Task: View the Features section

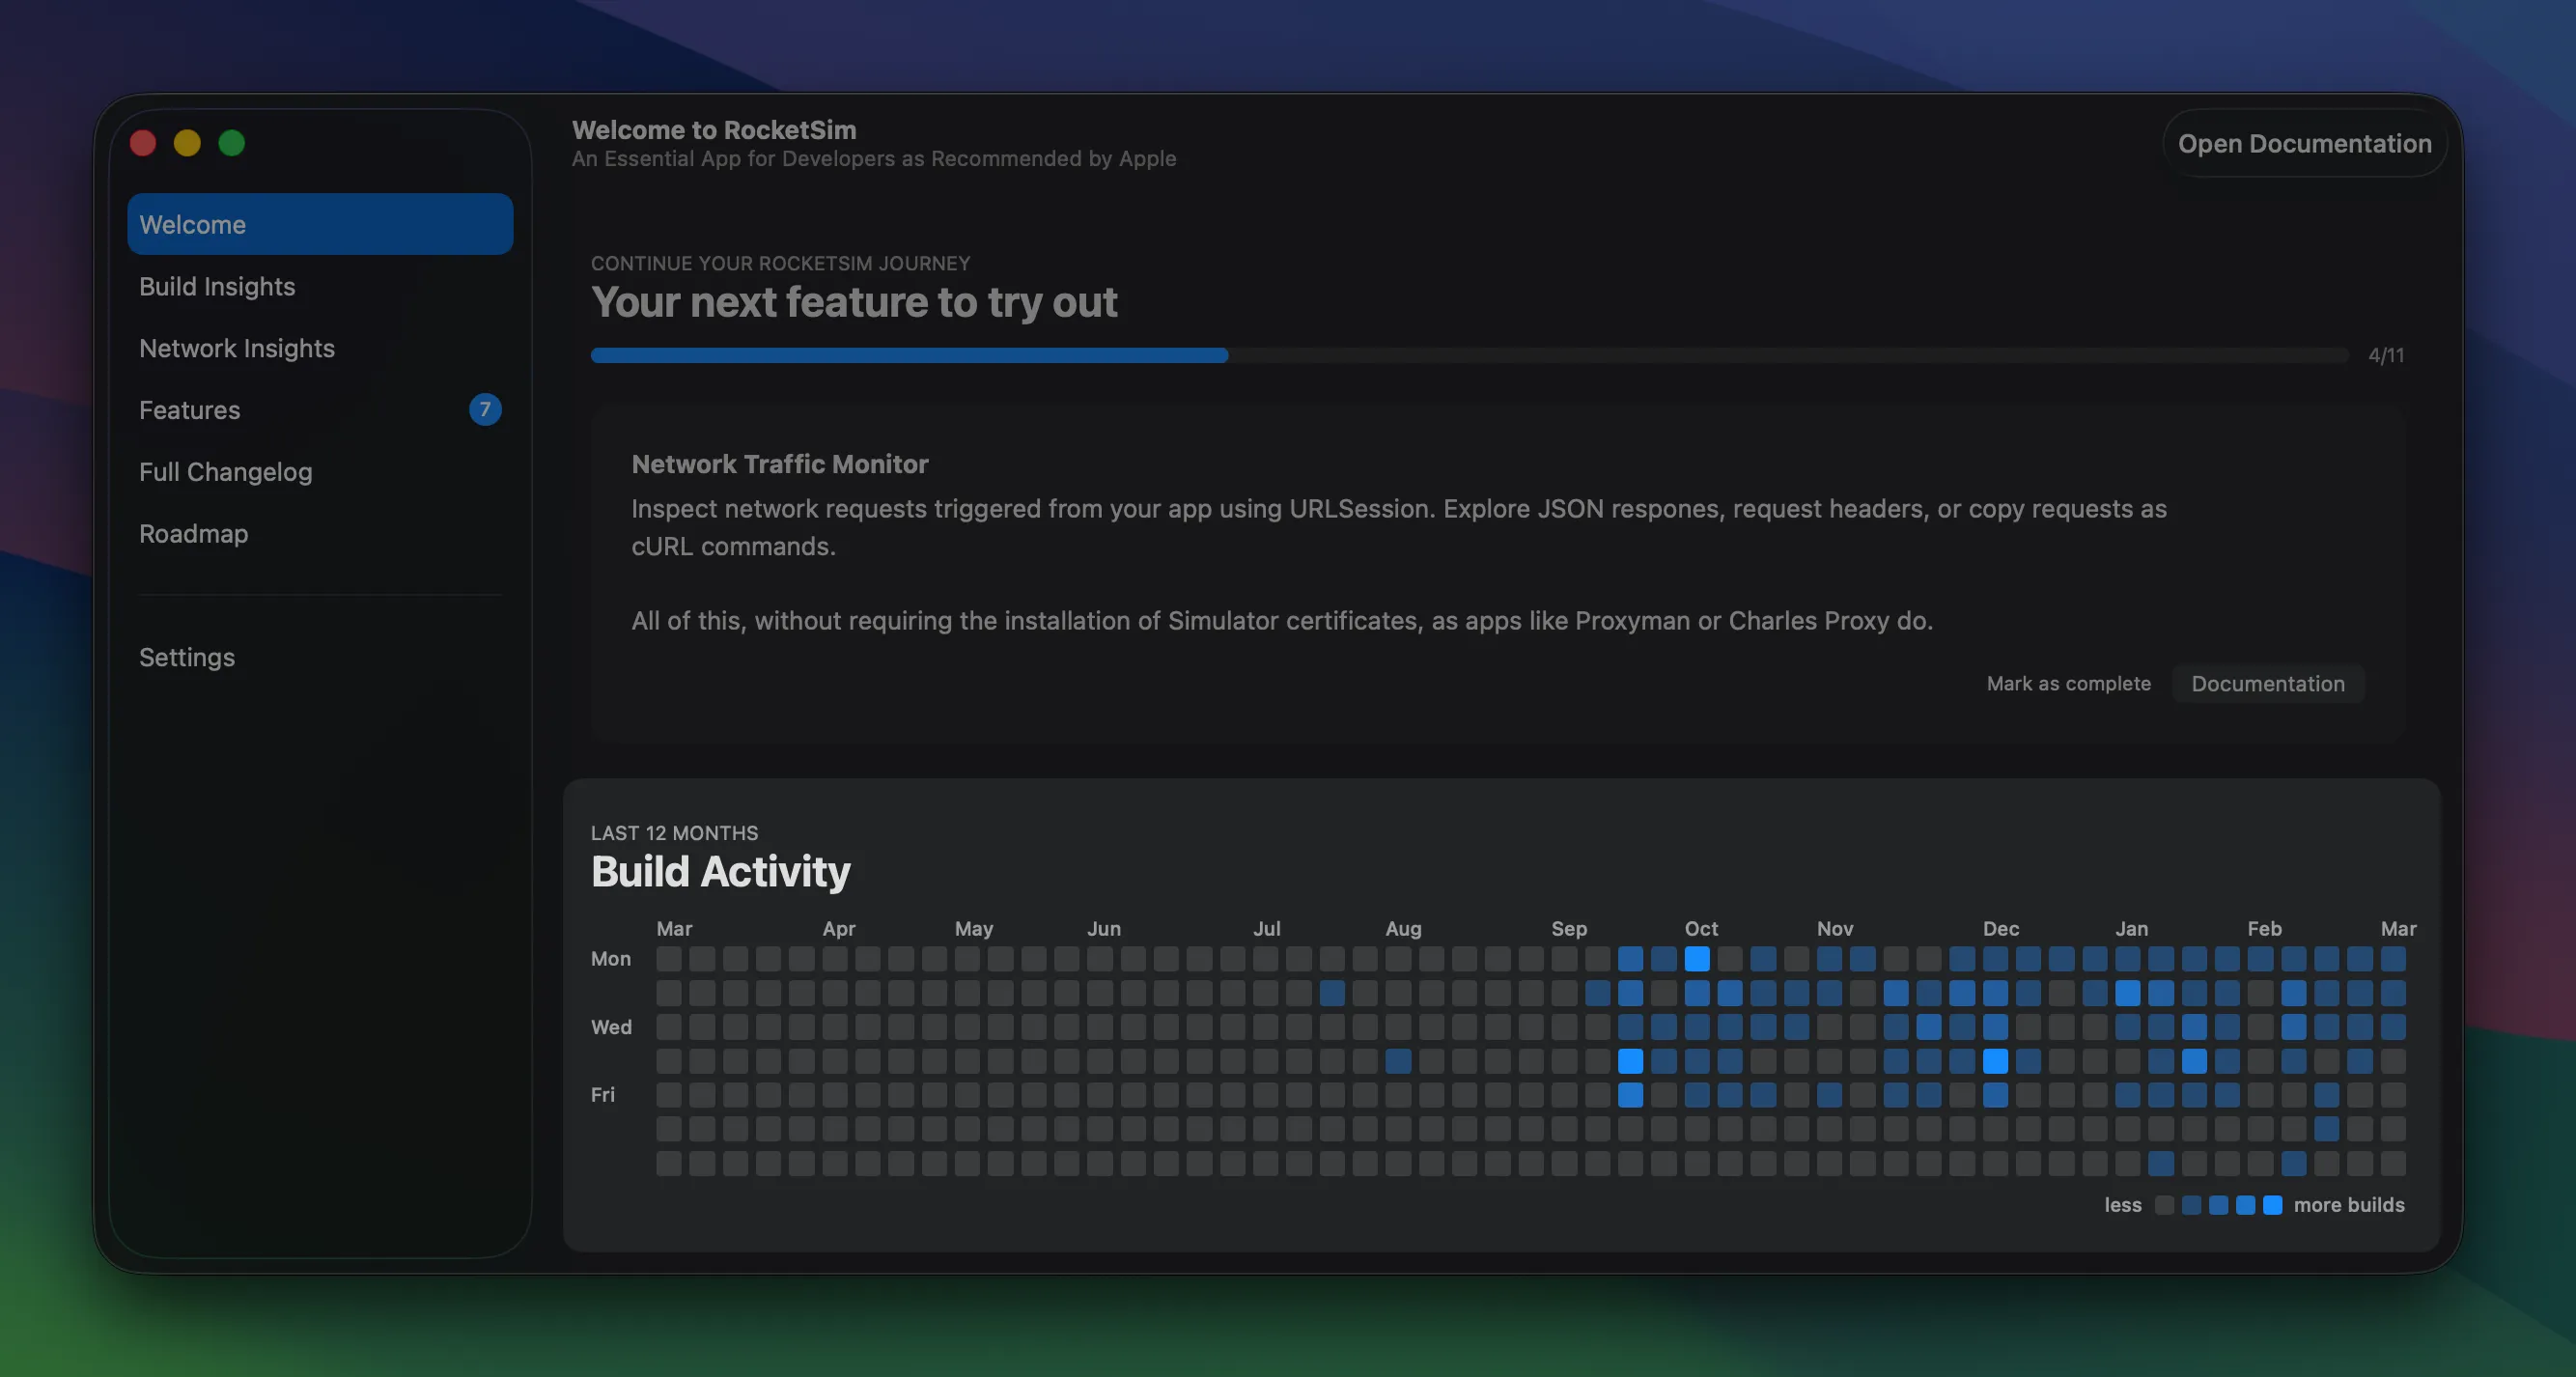Action: pos(190,410)
